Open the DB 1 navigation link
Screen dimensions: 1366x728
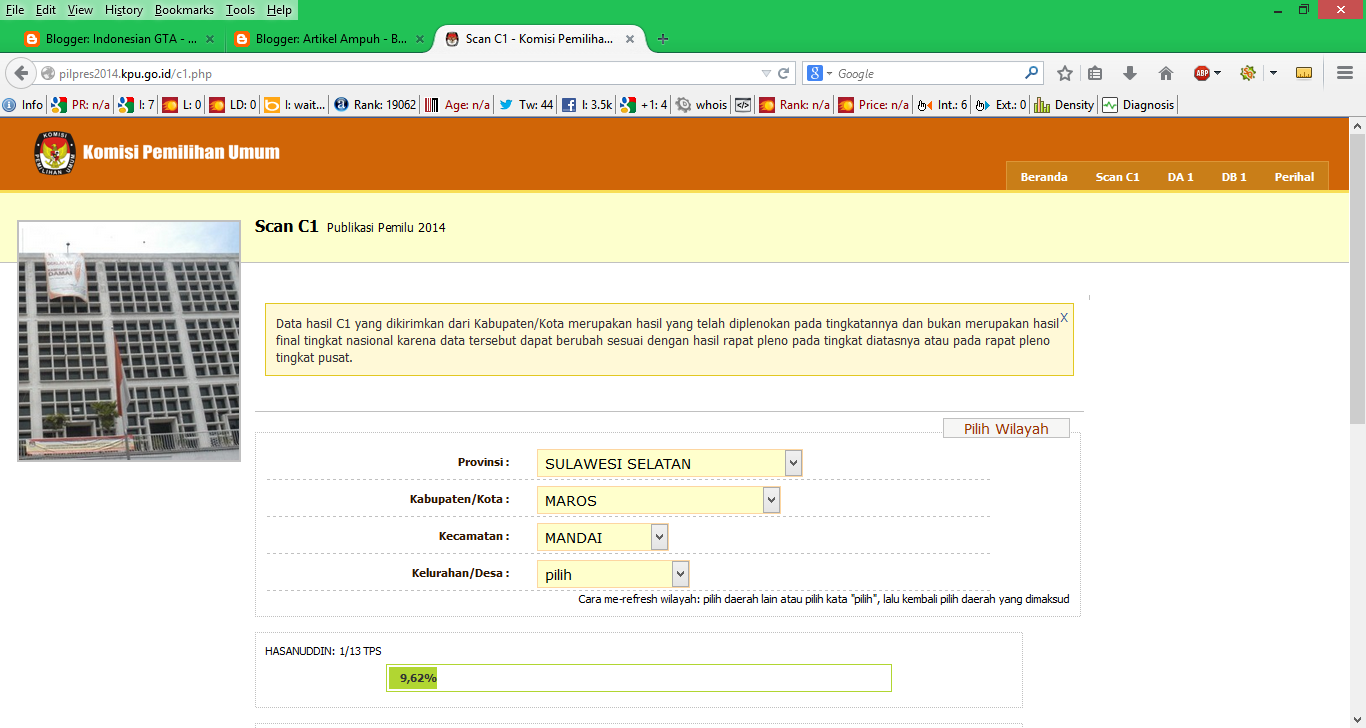pos(1234,177)
